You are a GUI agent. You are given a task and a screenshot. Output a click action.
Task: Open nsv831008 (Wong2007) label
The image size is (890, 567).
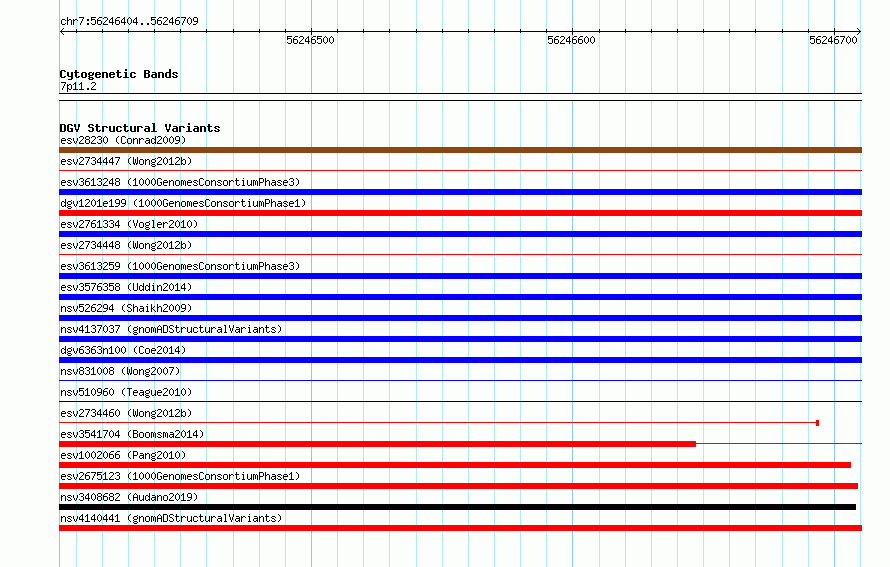coord(120,371)
